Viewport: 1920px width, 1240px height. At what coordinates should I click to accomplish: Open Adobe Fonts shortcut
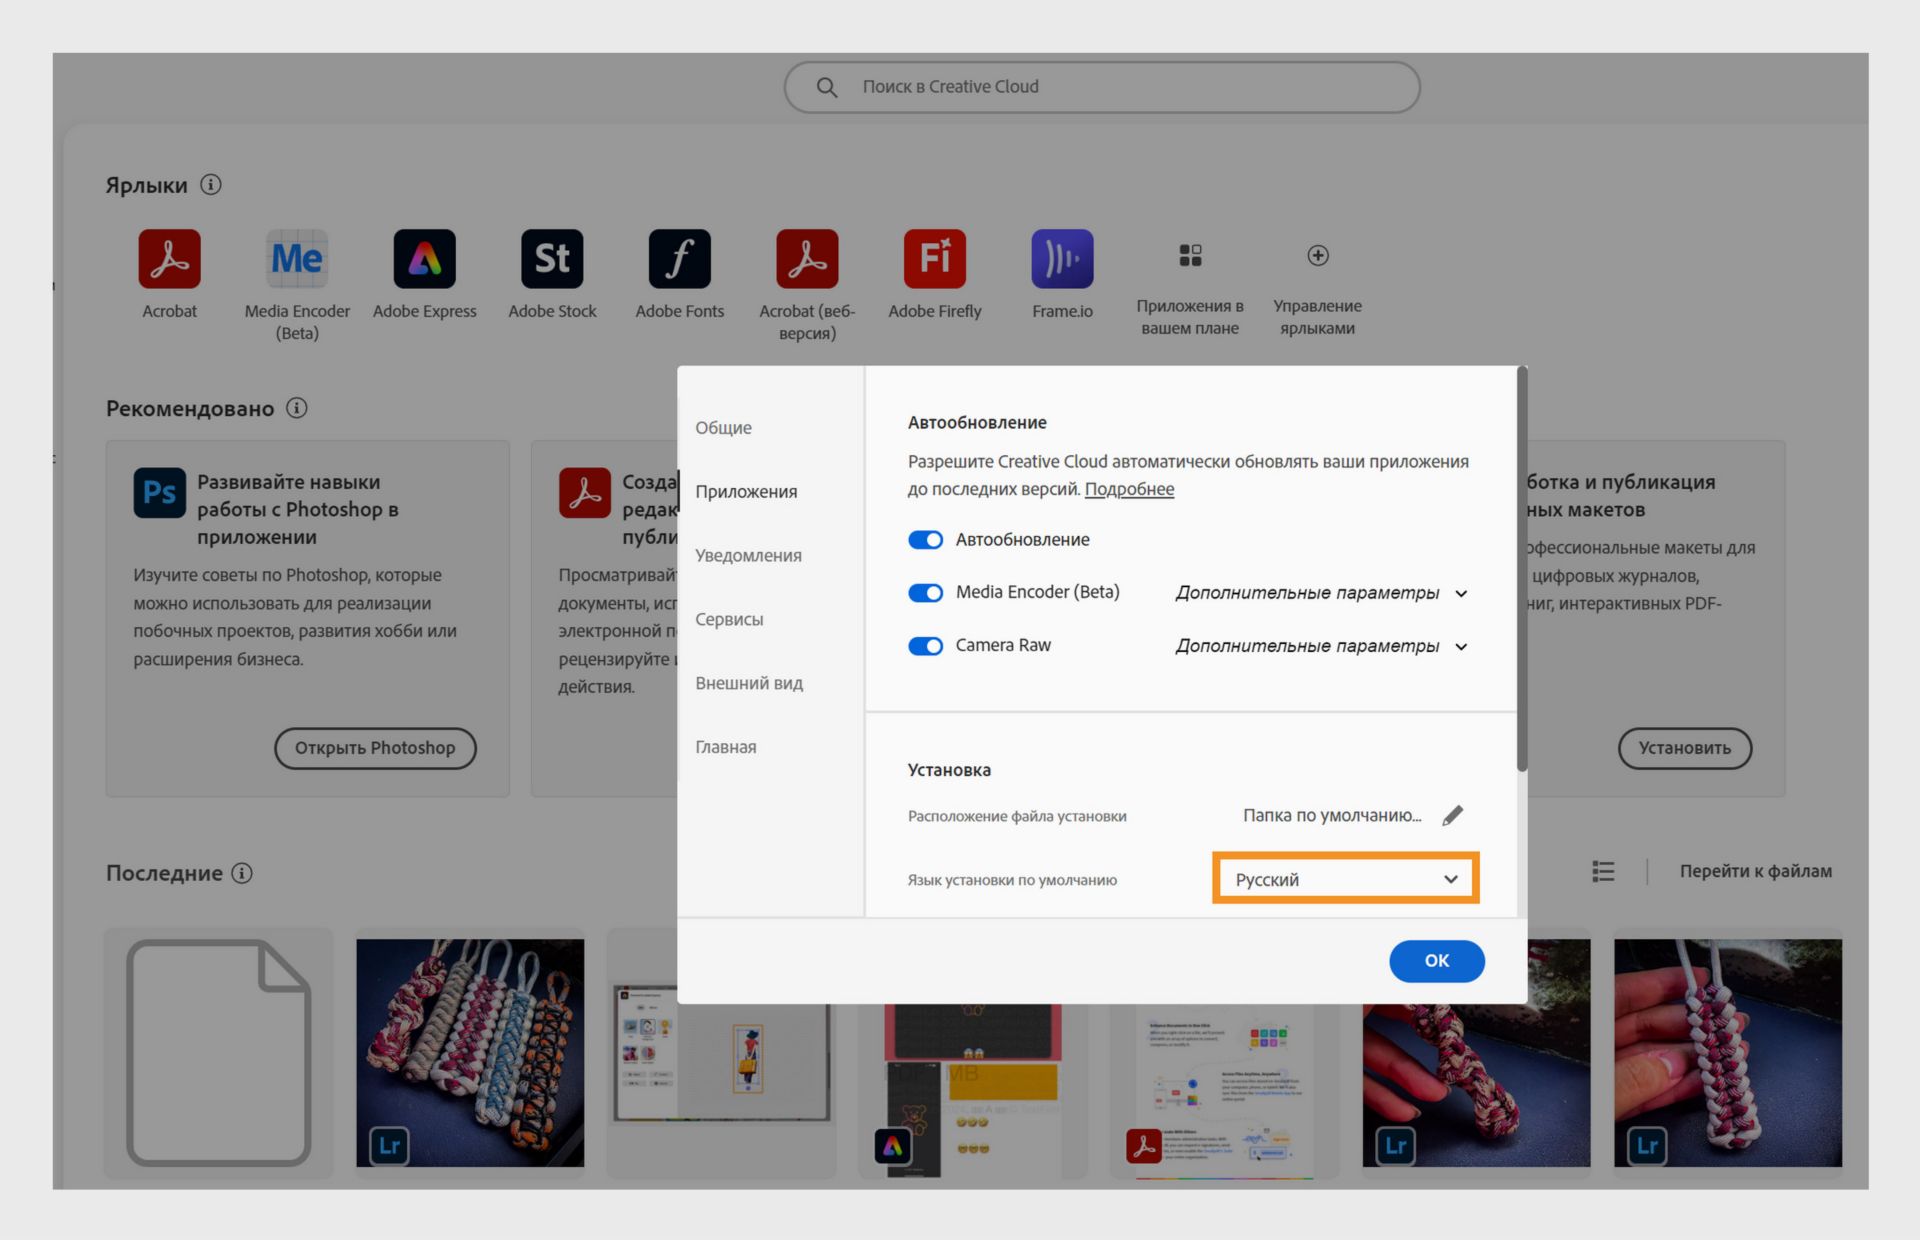pos(679,258)
